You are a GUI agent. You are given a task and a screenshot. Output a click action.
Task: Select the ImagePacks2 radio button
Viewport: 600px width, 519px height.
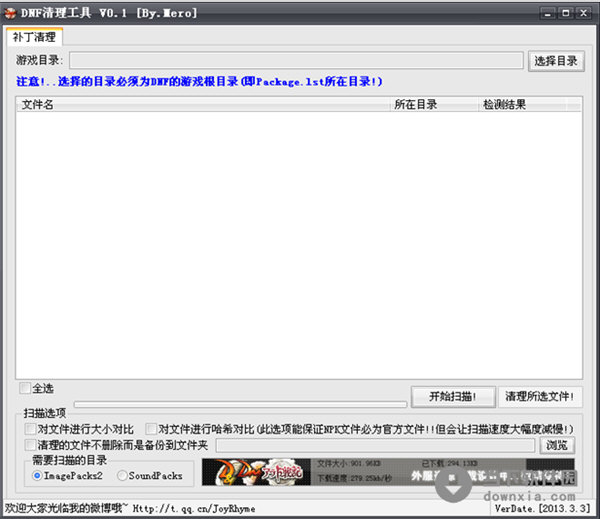click(37, 475)
